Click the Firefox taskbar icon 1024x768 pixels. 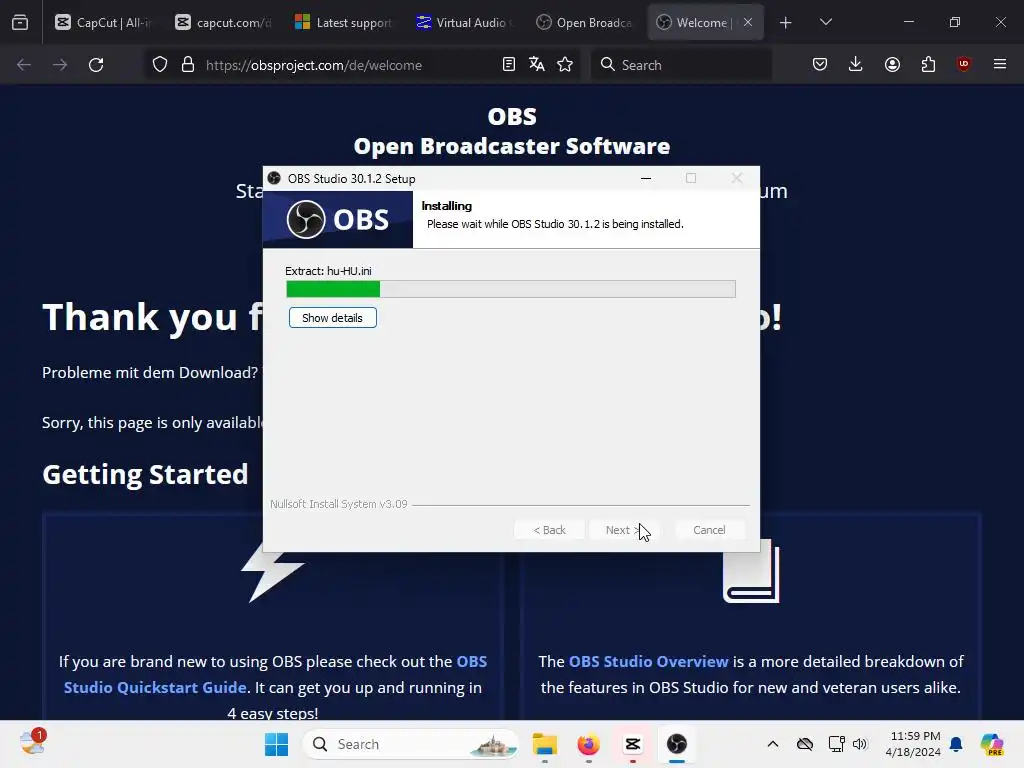click(x=588, y=744)
